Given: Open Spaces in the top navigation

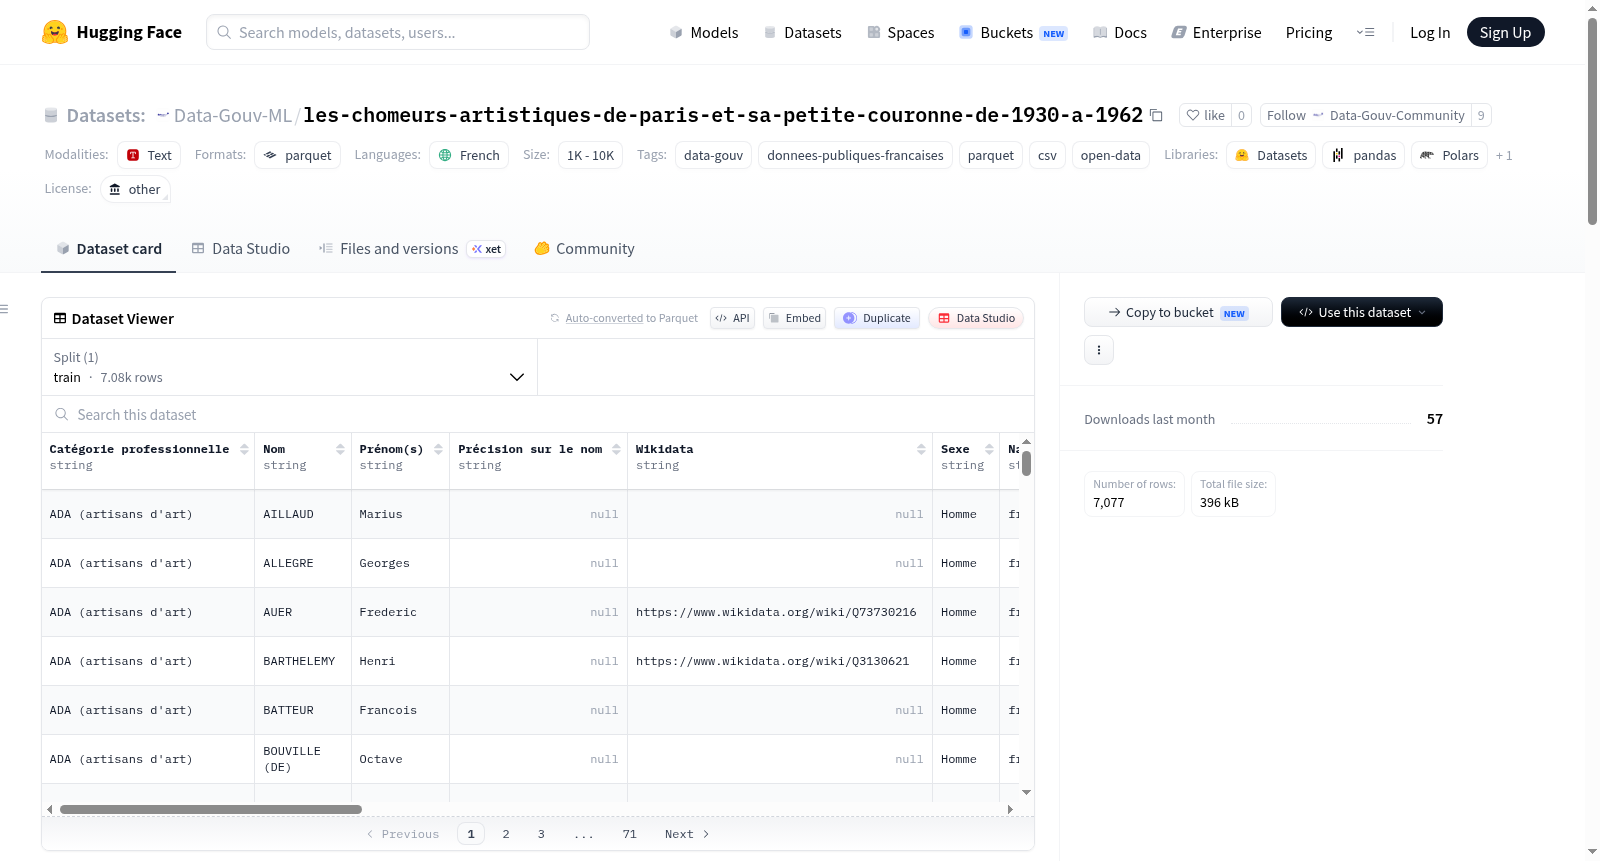Looking at the screenshot, I should coord(900,32).
